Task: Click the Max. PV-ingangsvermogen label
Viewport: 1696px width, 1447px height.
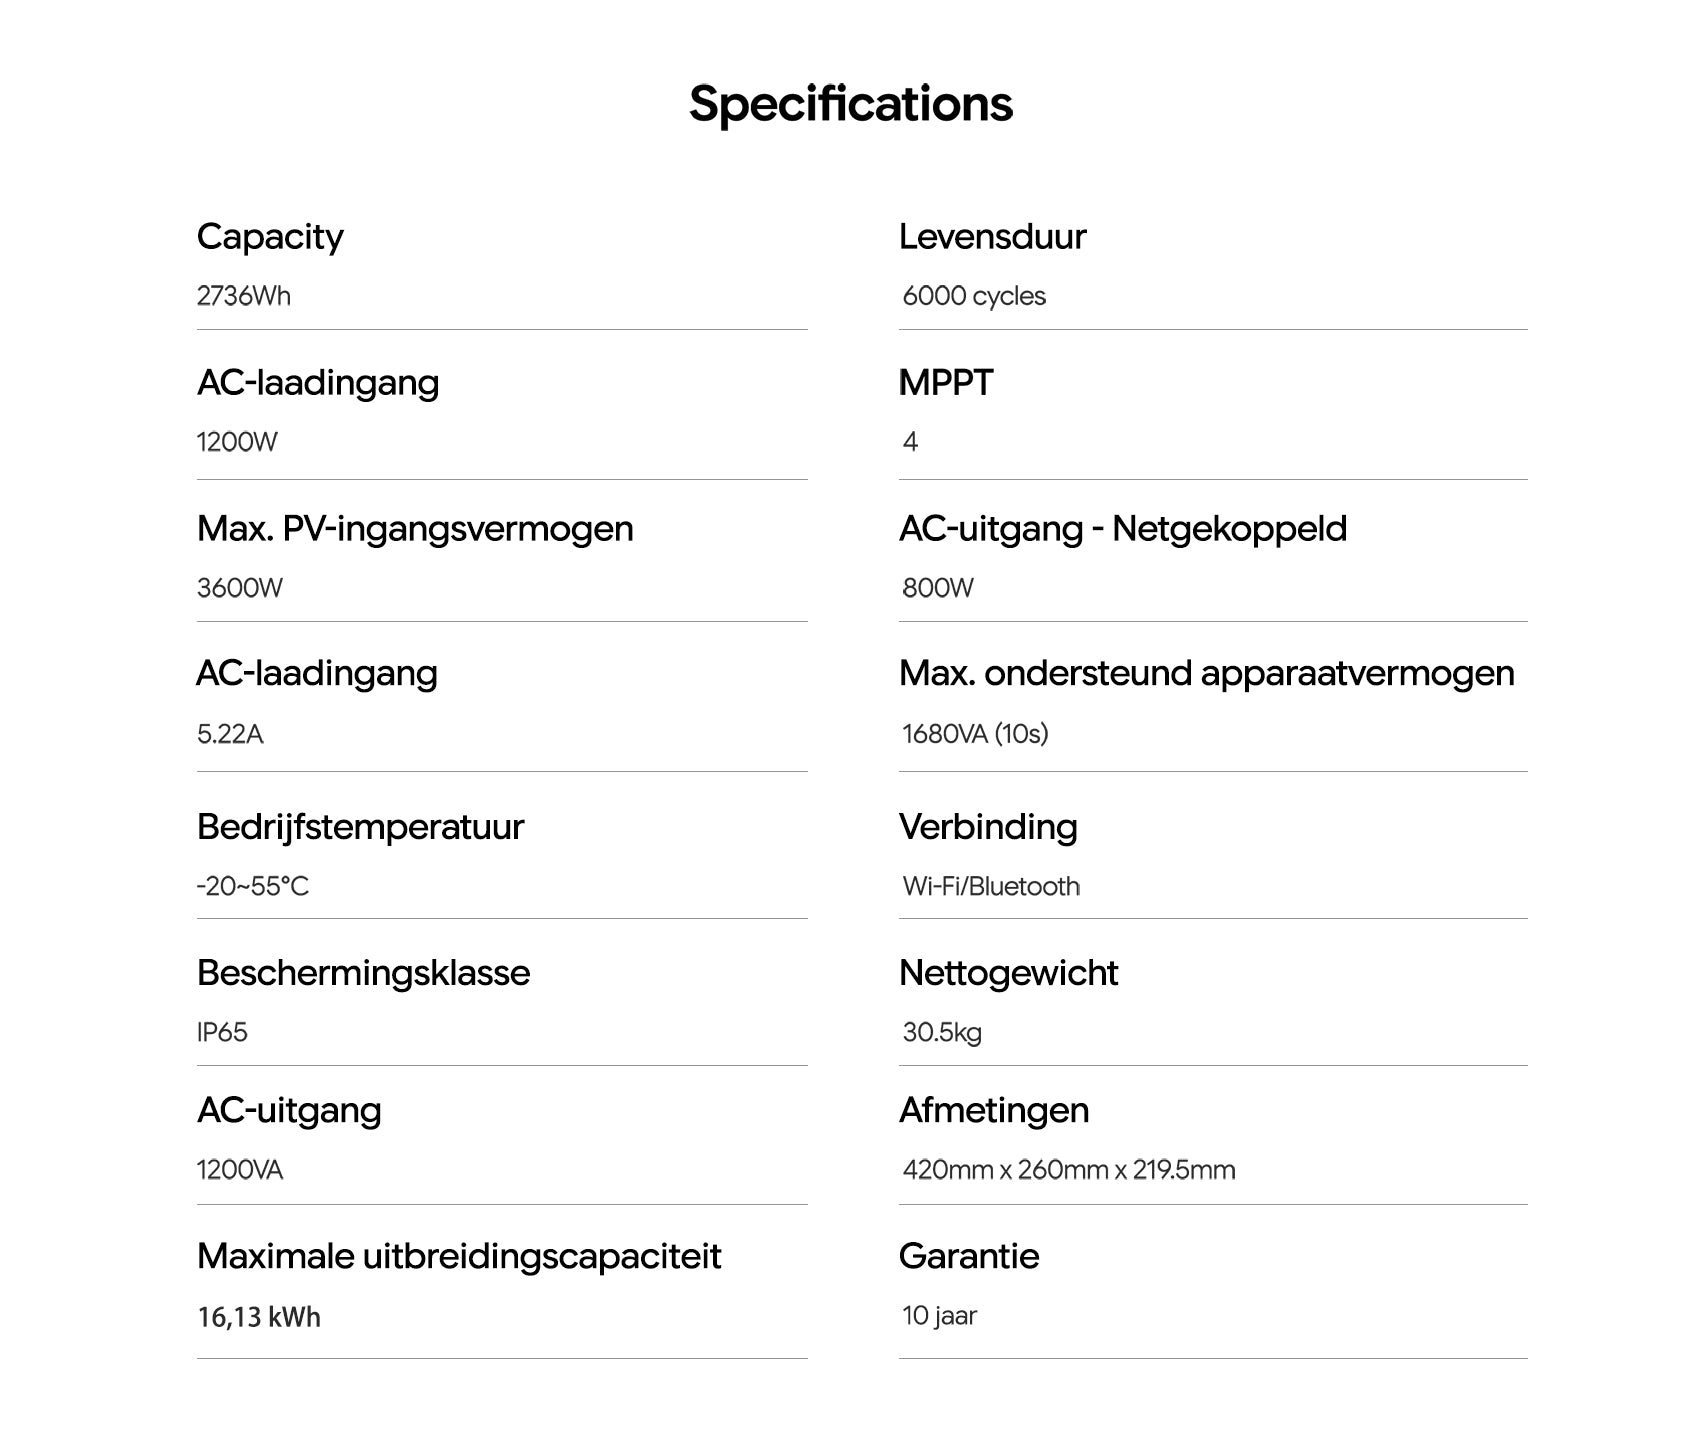Action: pos(415,529)
